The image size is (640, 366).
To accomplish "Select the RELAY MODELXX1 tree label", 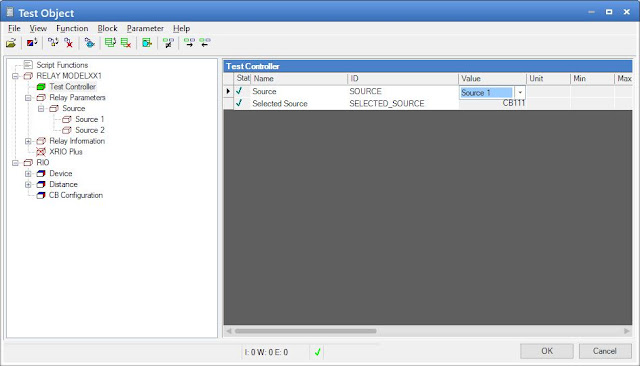I will click(x=69, y=76).
